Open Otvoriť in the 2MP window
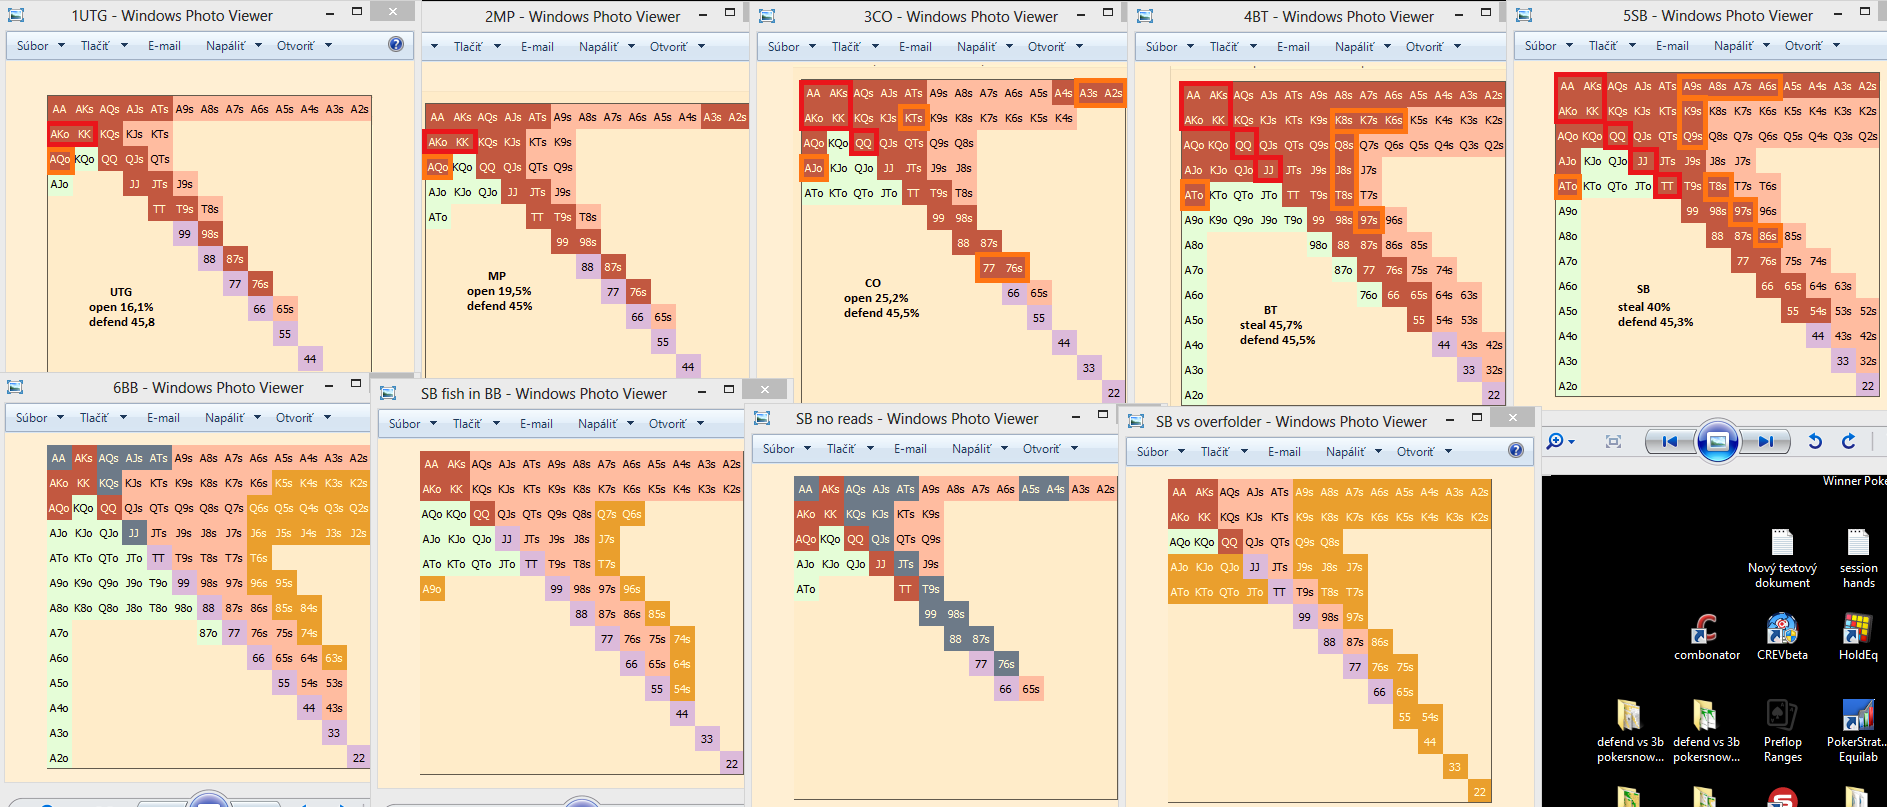The height and width of the screenshot is (807, 1887). click(x=676, y=46)
